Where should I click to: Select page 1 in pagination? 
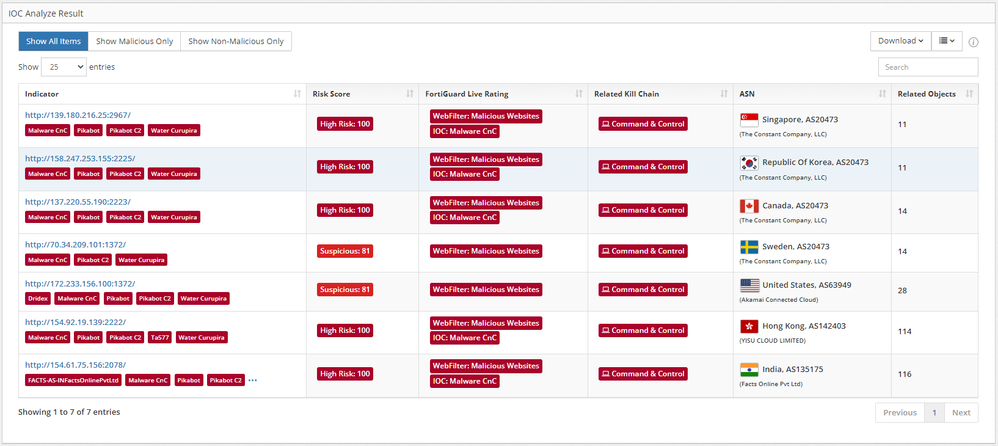(x=934, y=412)
